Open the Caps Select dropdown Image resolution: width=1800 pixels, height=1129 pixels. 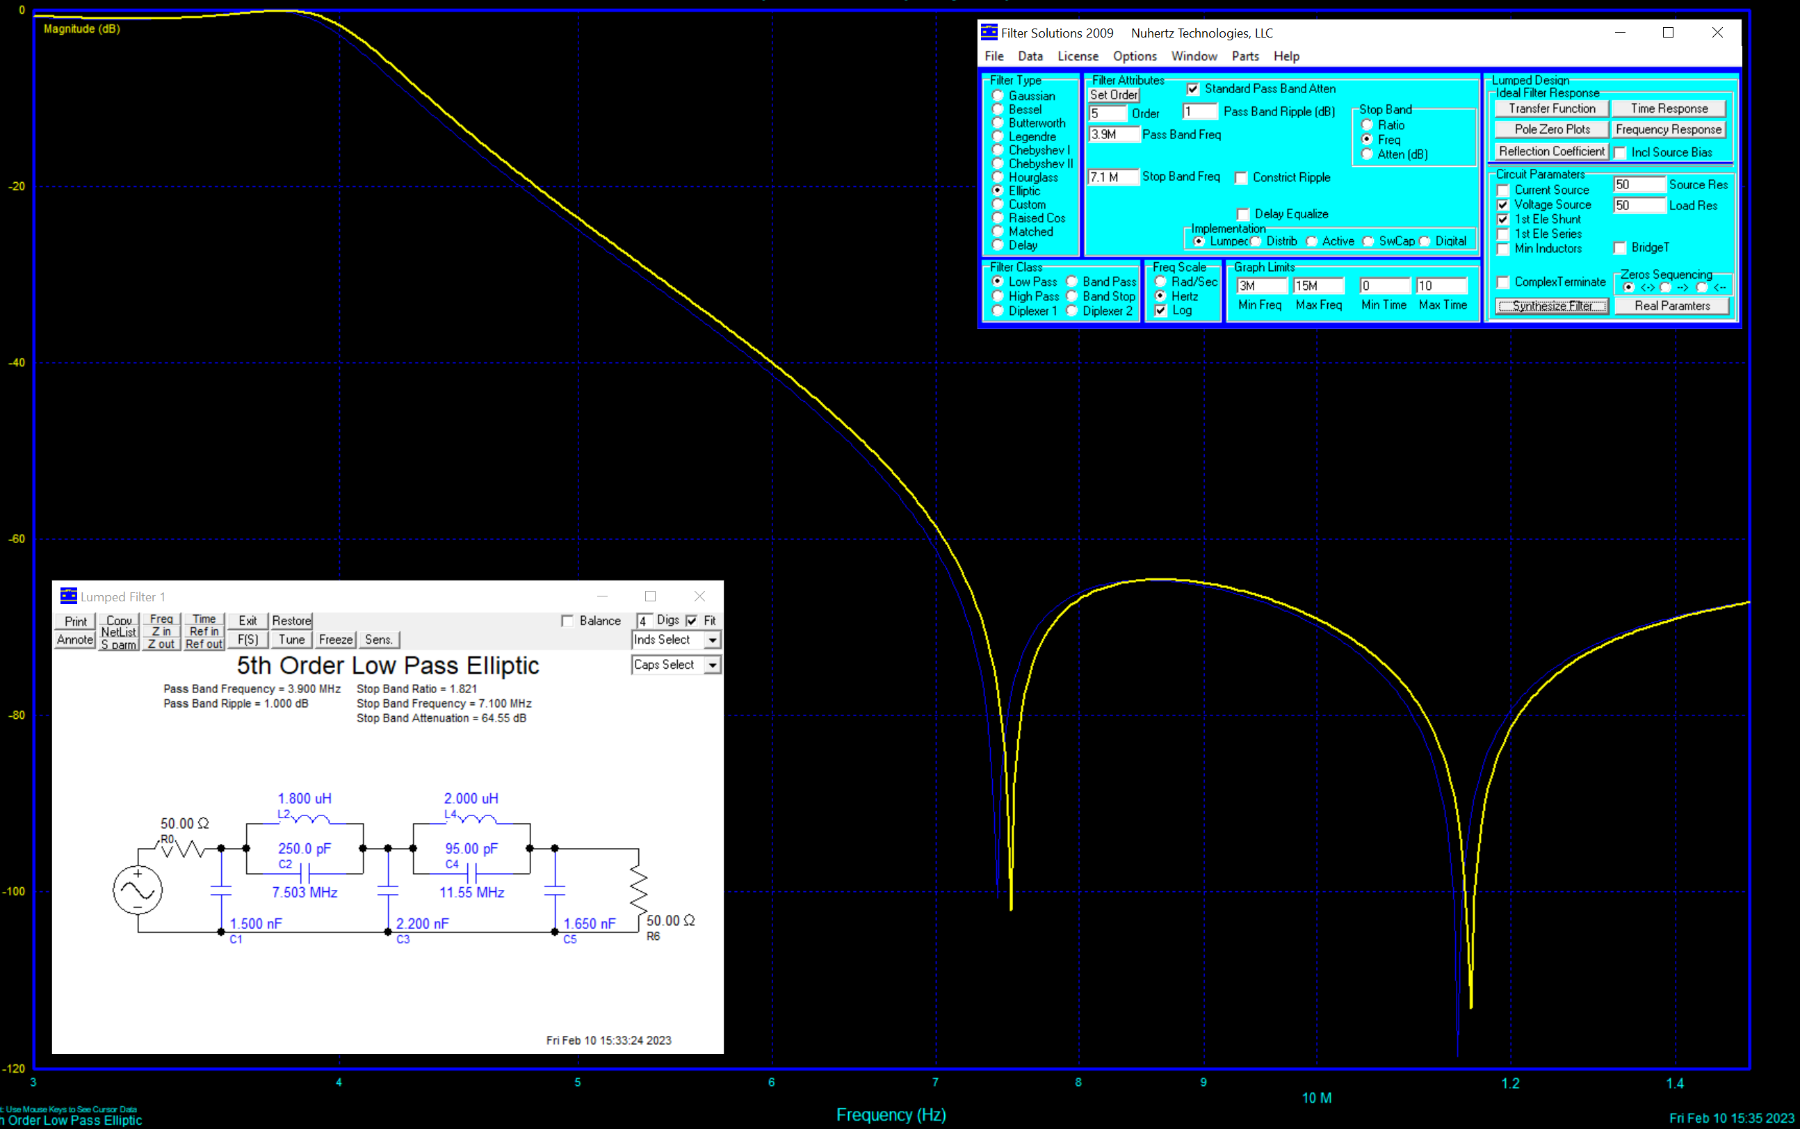point(712,665)
